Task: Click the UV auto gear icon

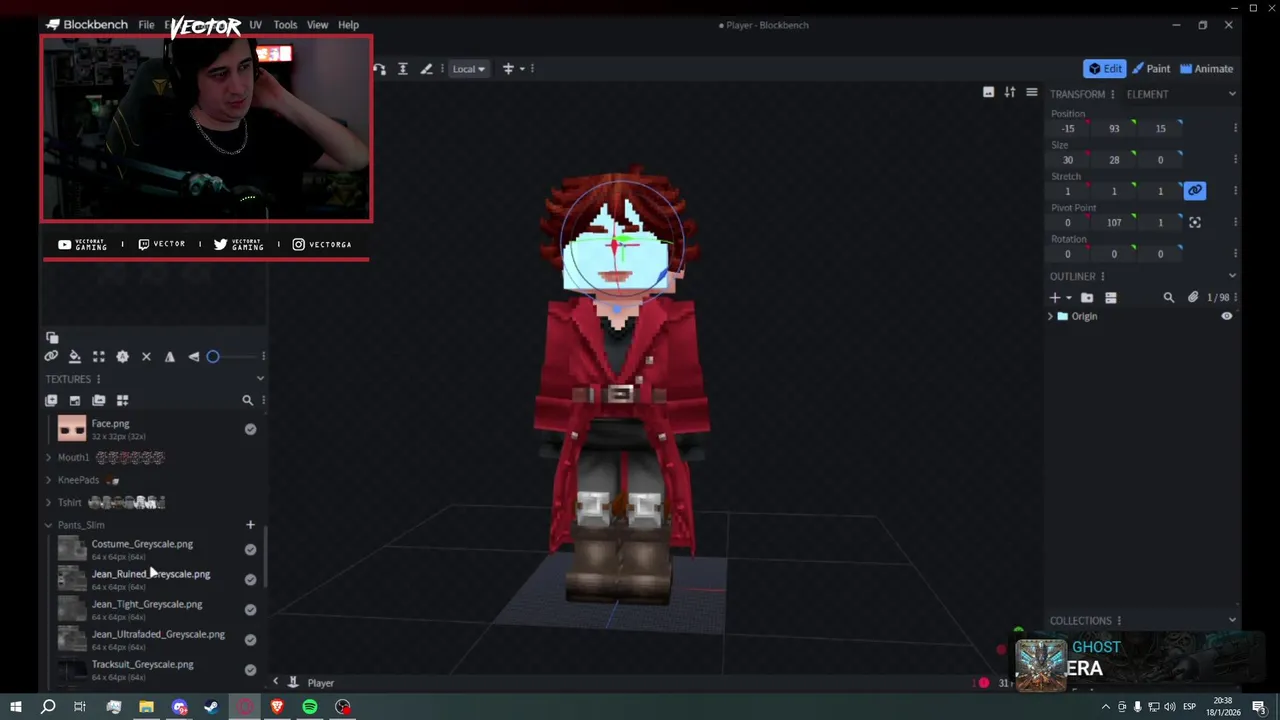Action: coord(122,356)
